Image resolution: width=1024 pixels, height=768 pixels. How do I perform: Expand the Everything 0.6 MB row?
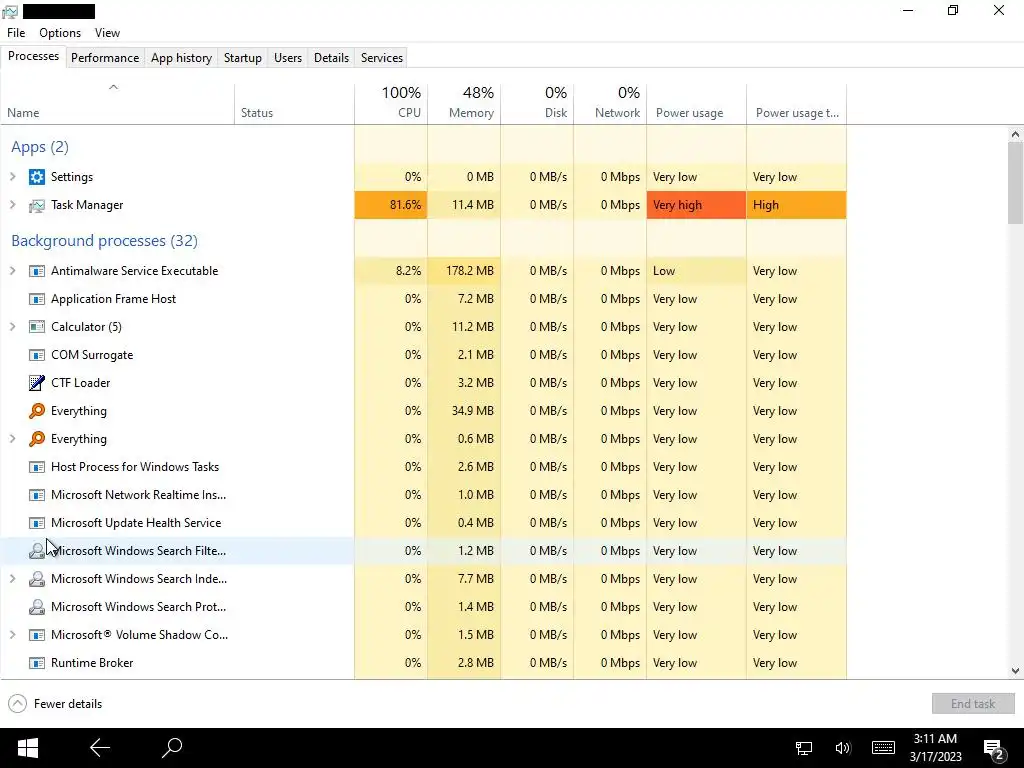(x=12, y=439)
